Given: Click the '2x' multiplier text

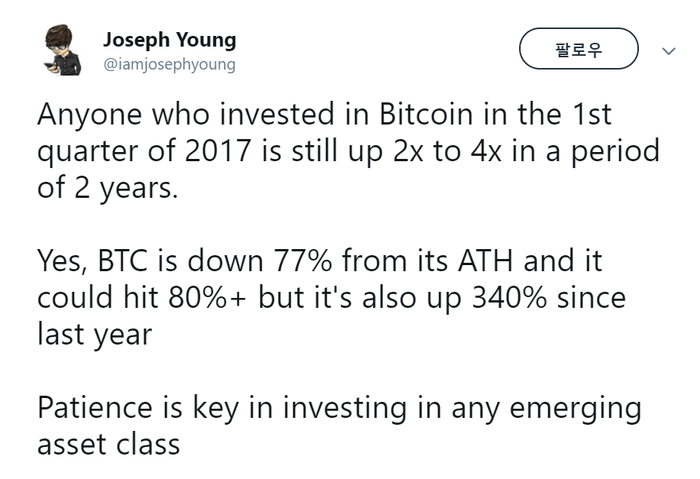Looking at the screenshot, I should [x=408, y=151].
